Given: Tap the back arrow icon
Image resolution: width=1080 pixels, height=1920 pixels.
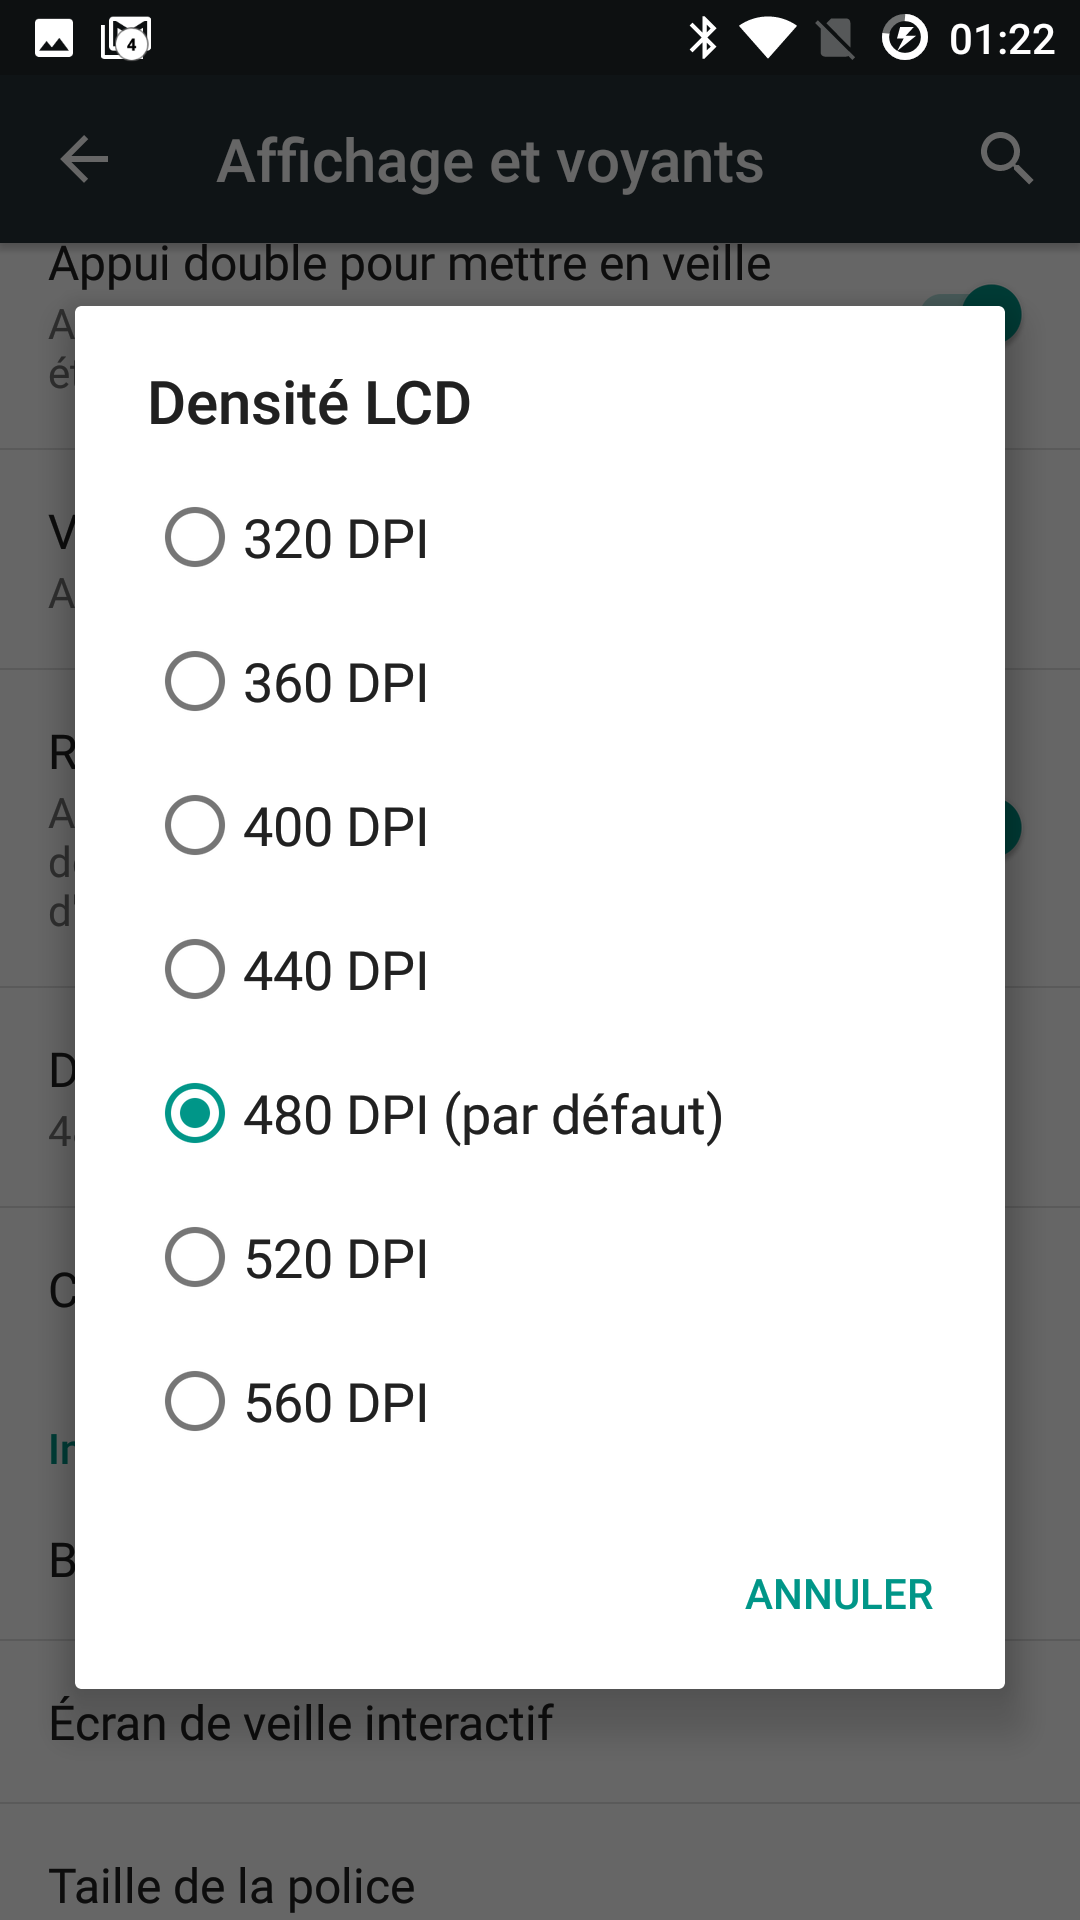Looking at the screenshot, I should [x=84, y=160].
